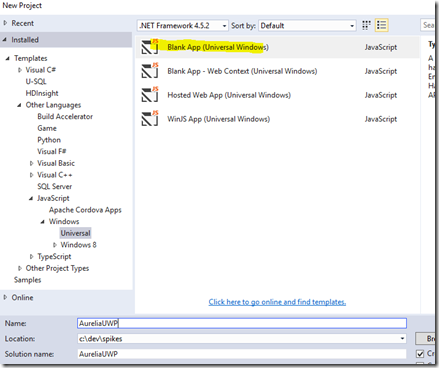Image resolution: width=439 pixels, height=368 pixels.
Task: Click the Location input field
Action: coord(242,339)
